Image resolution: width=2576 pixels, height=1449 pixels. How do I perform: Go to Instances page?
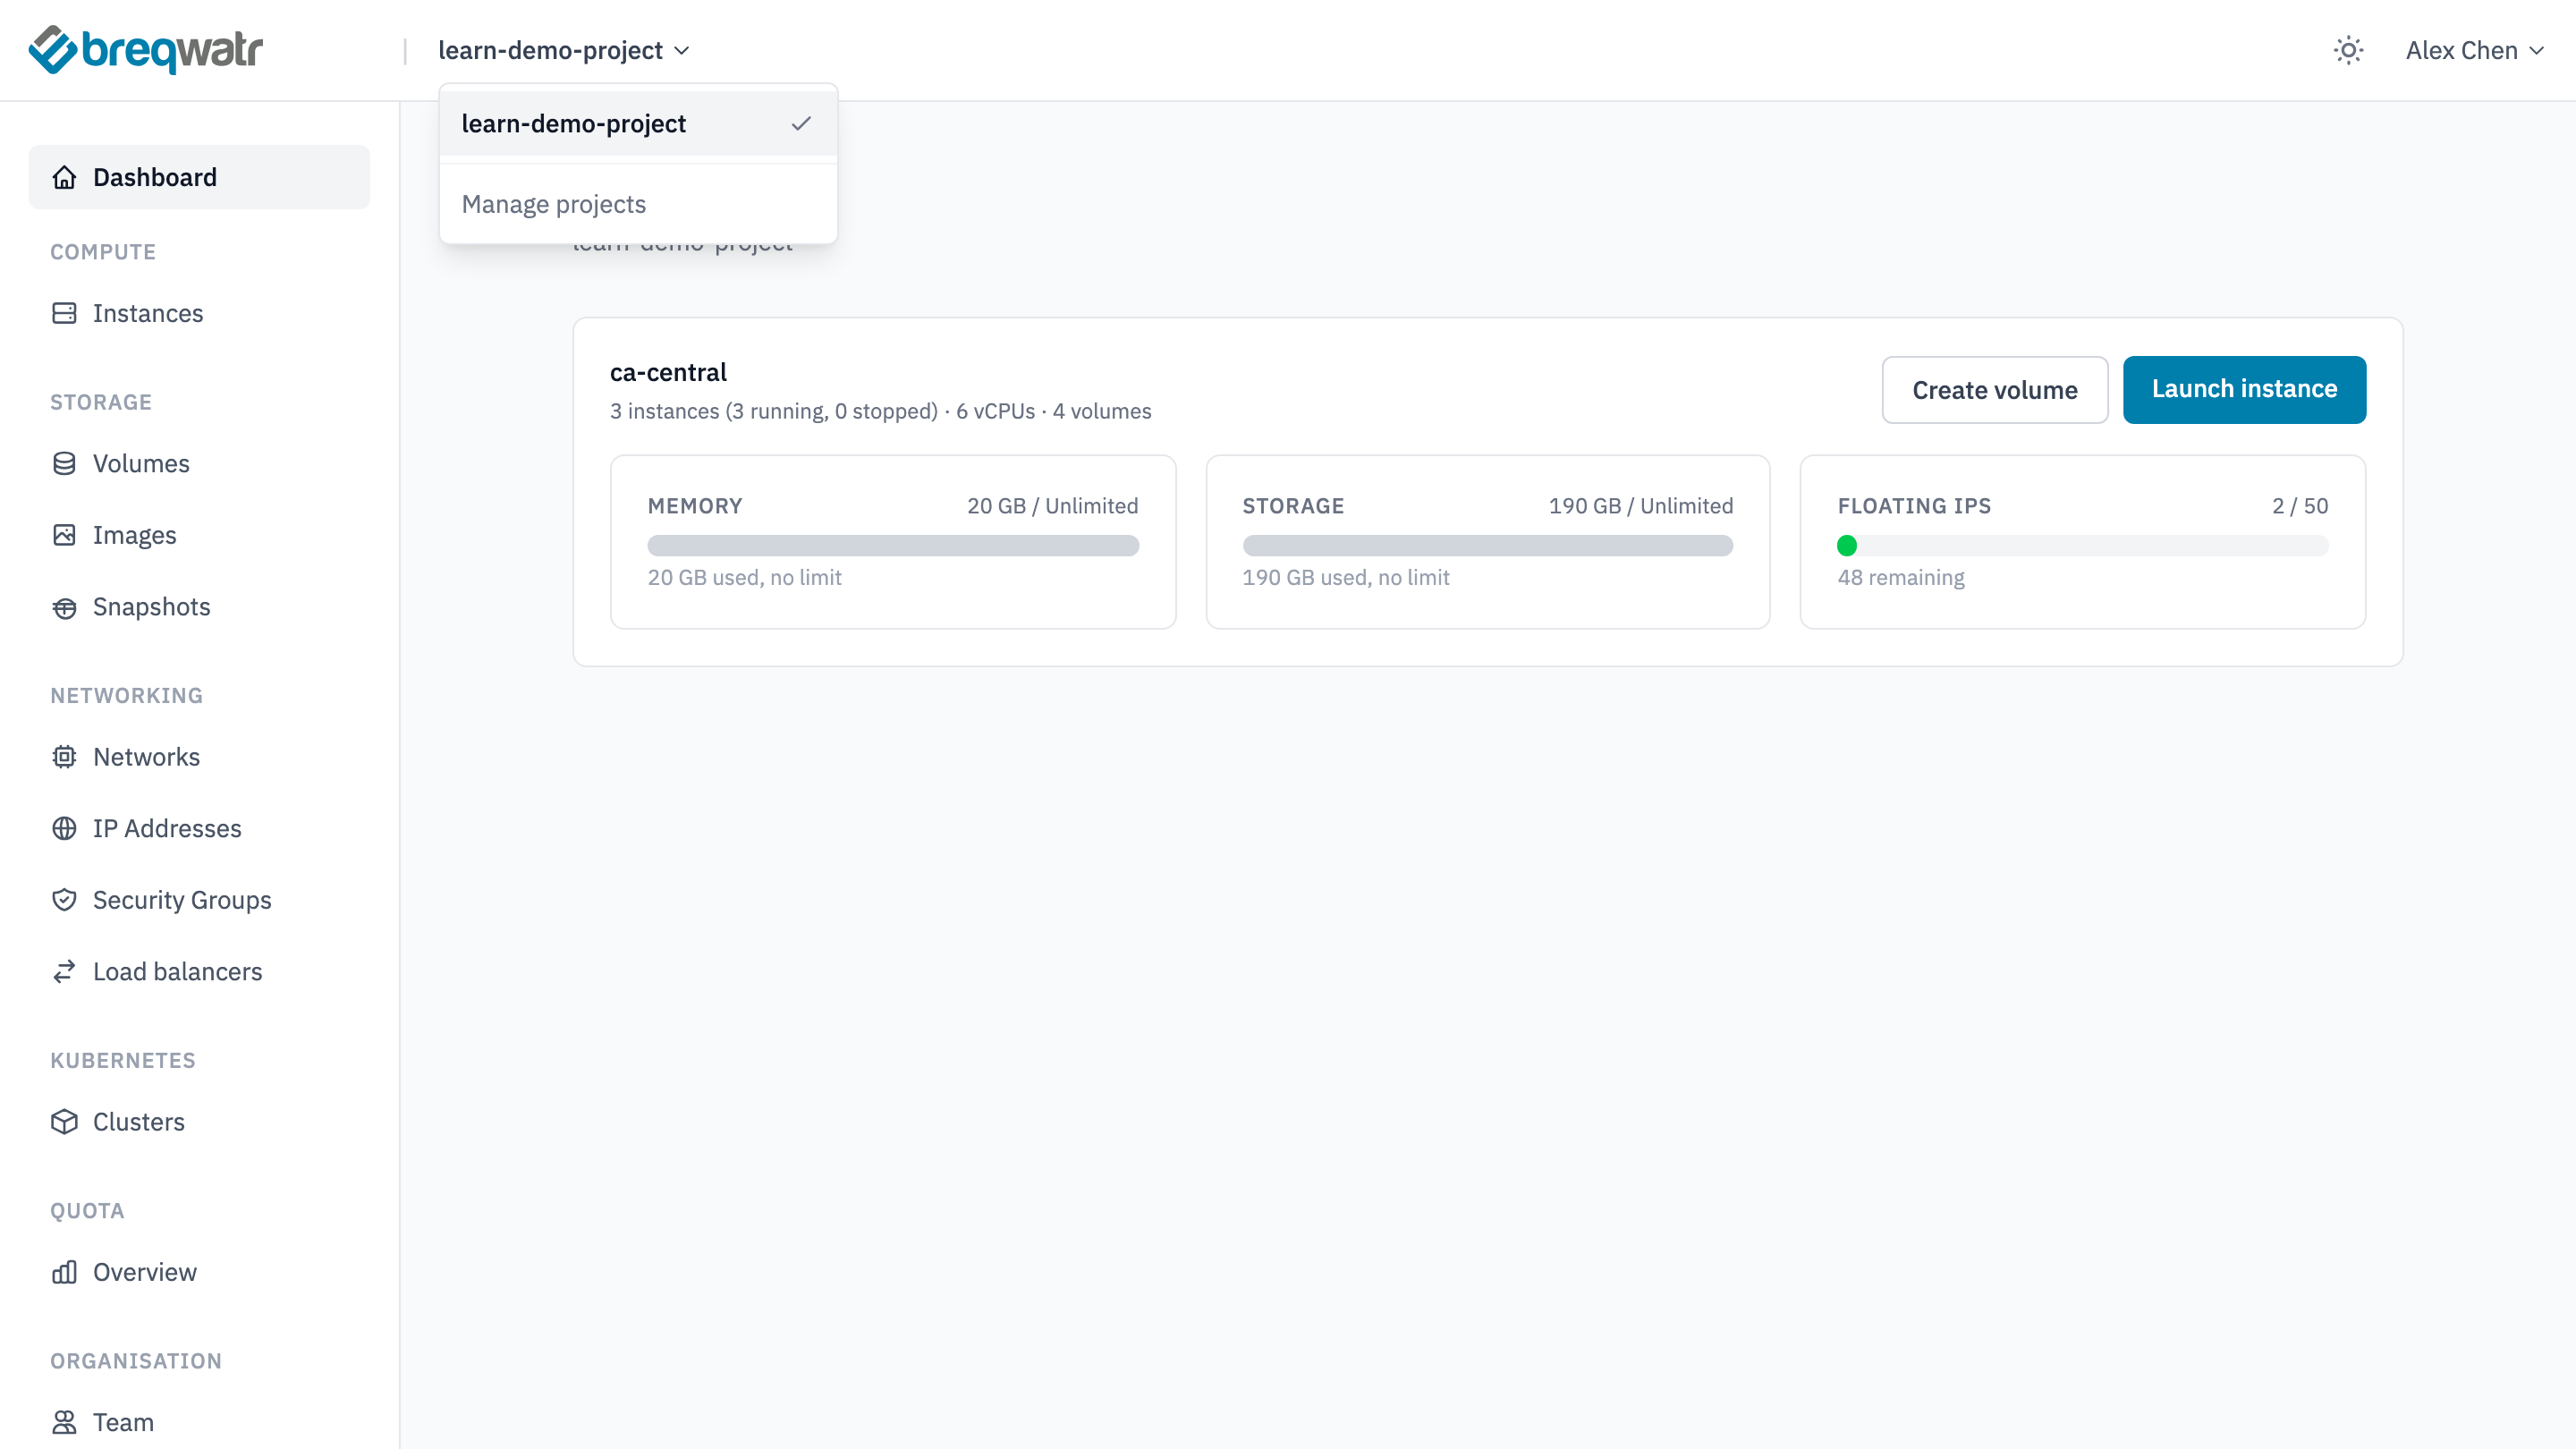pyautogui.click(x=199, y=313)
